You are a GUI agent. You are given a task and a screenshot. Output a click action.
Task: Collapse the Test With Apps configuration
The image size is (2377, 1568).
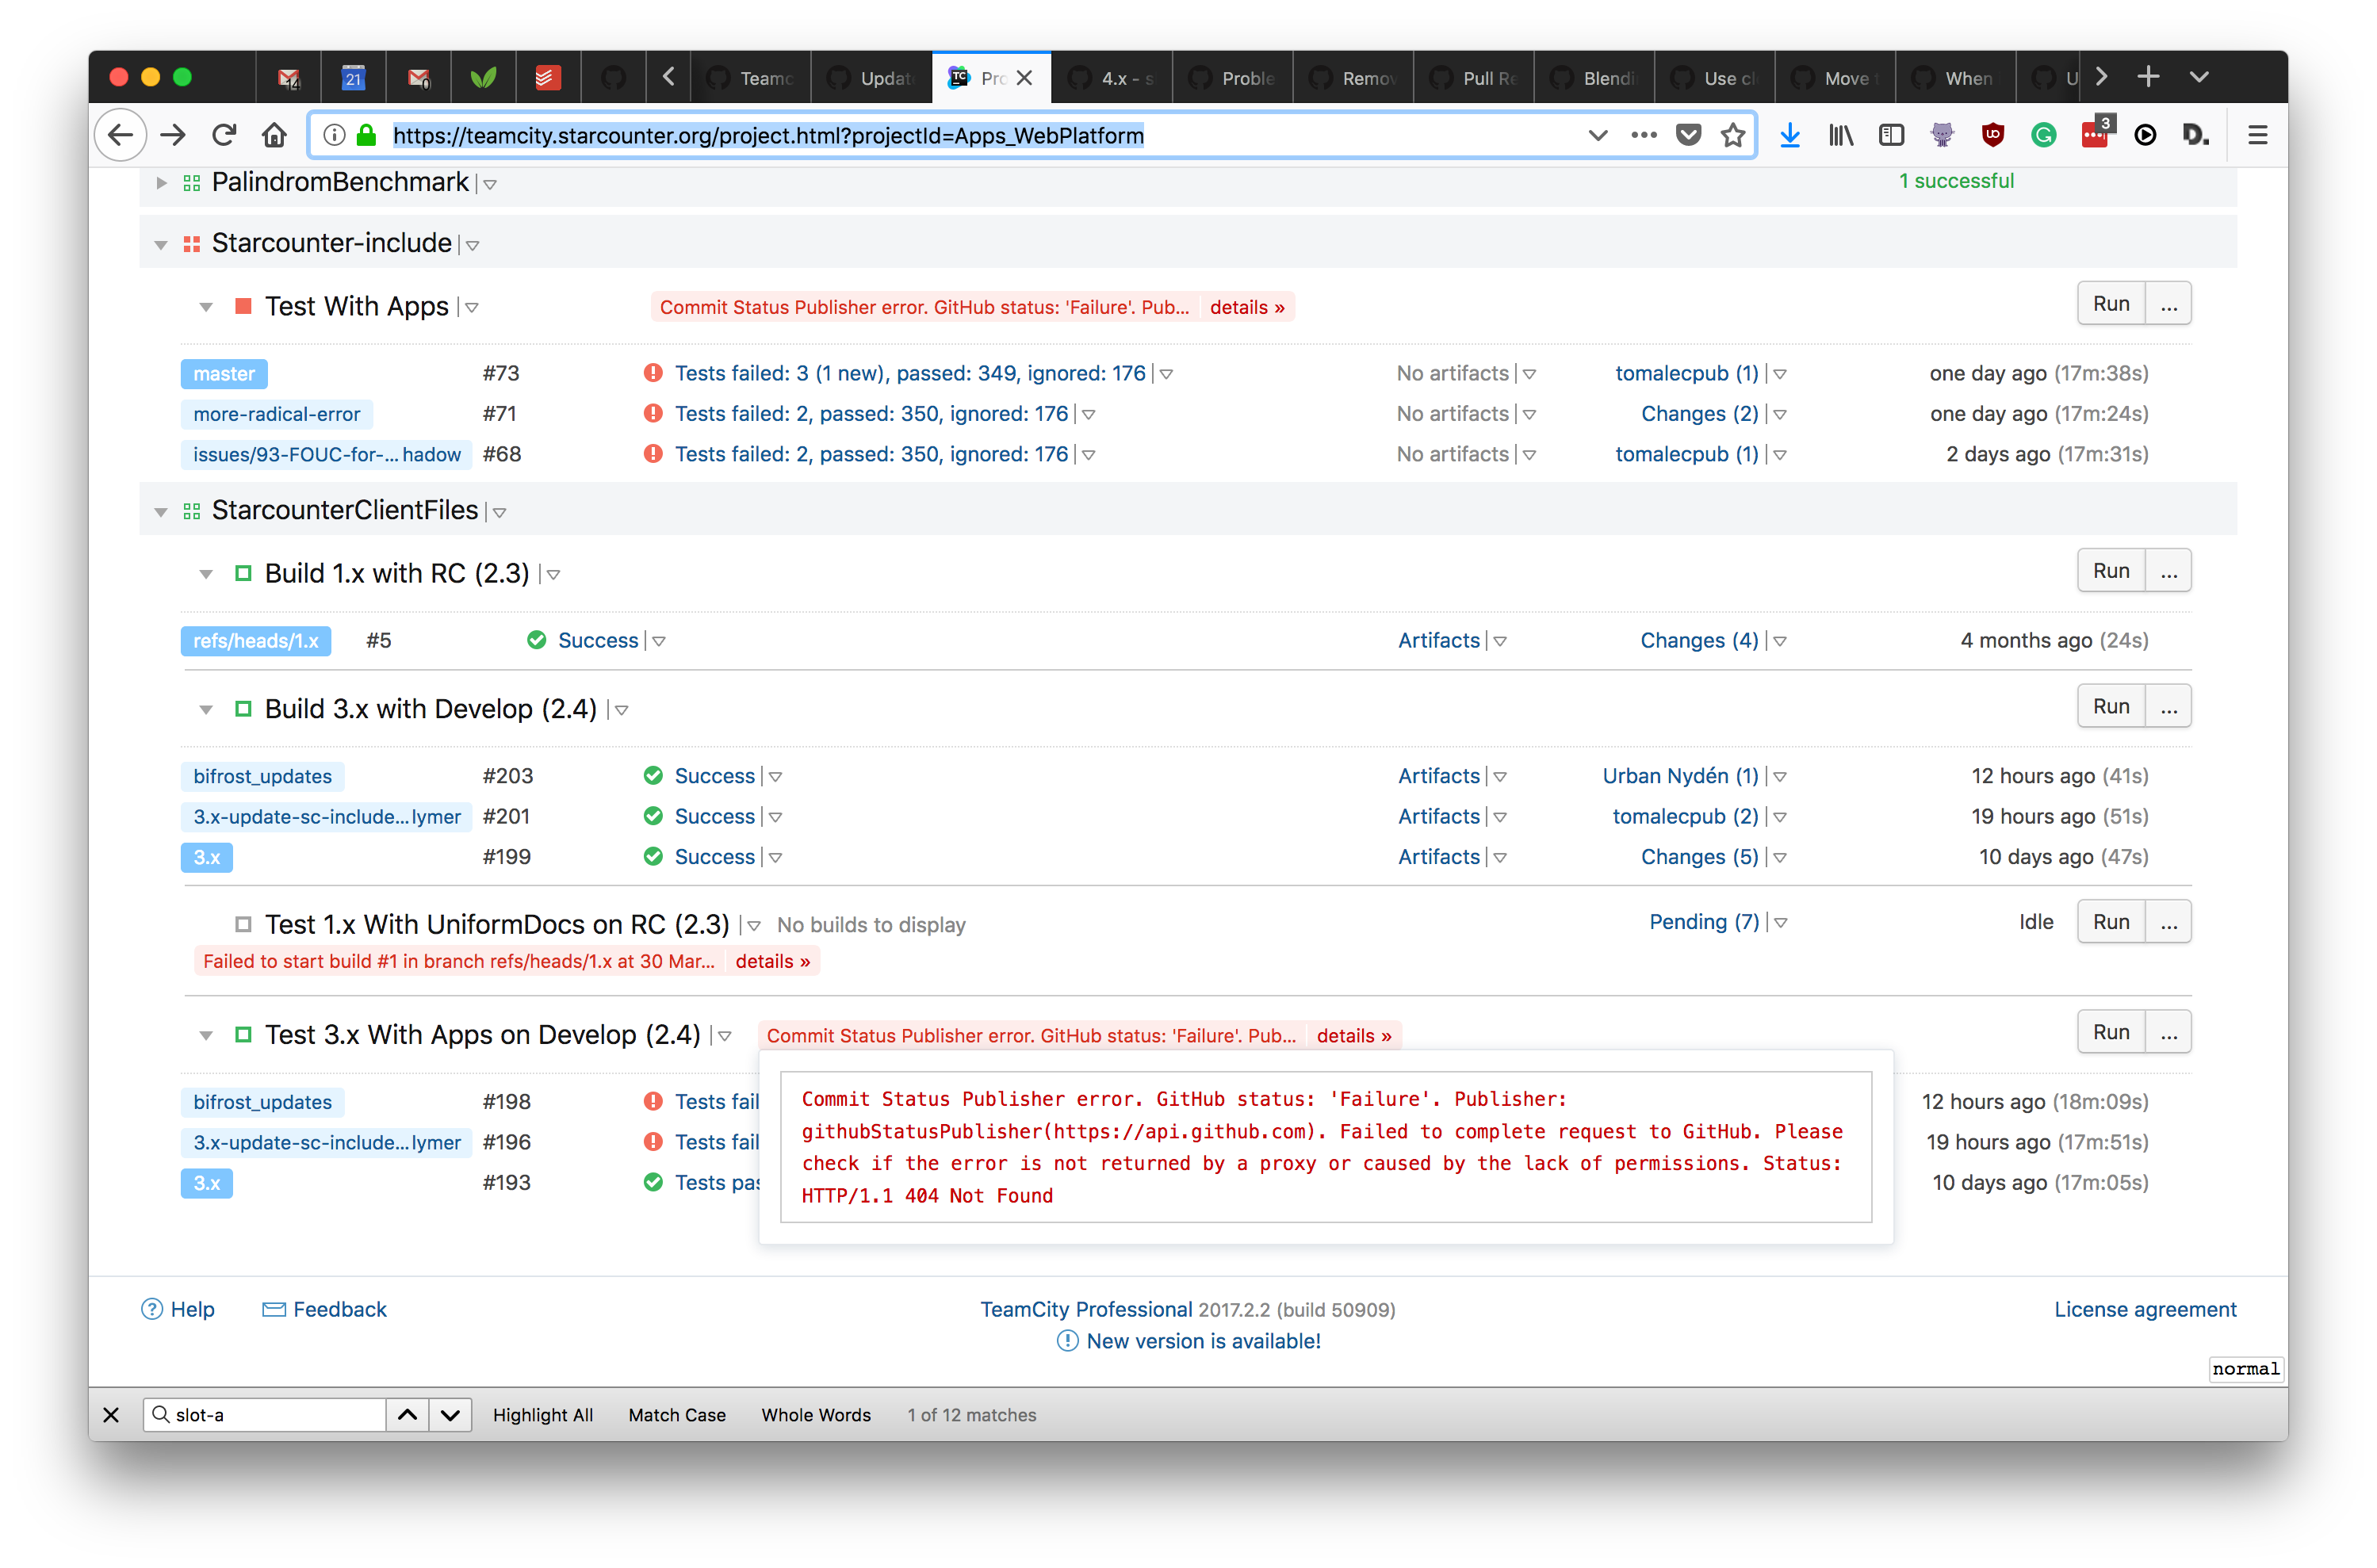206,307
